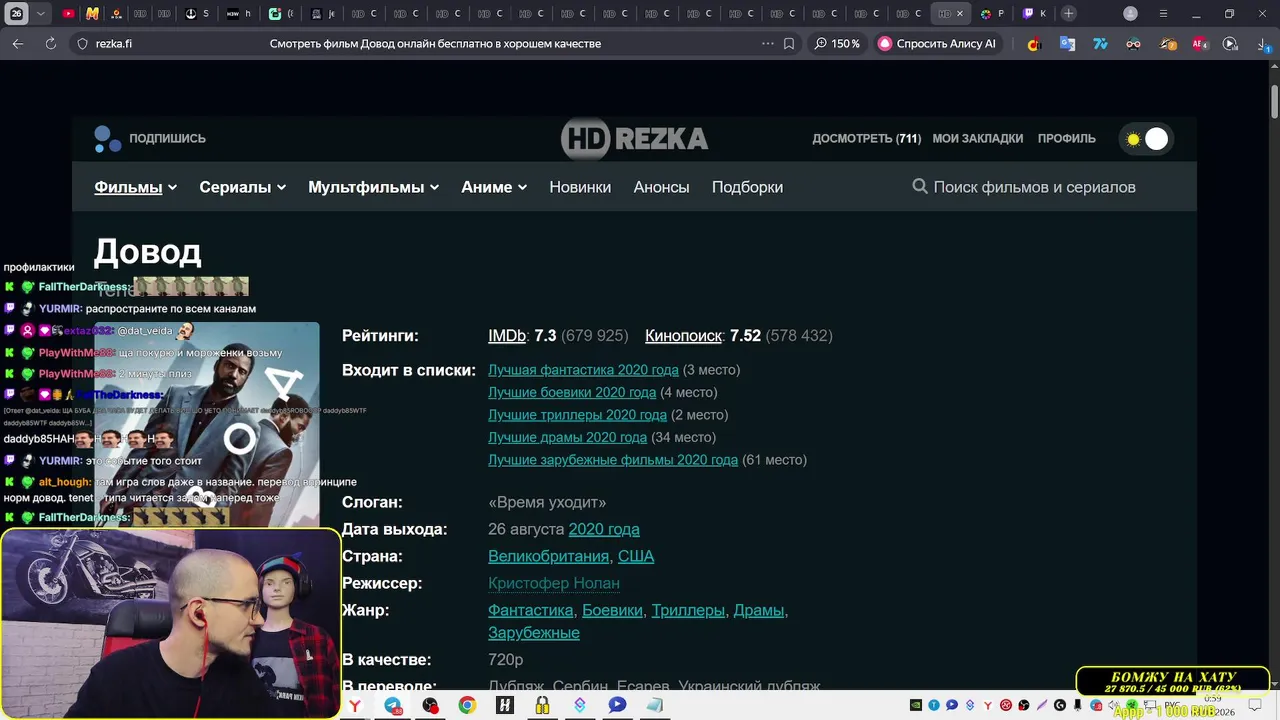Open the browser profile avatar
This screenshot has height=720, width=1280.
click(x=1130, y=14)
